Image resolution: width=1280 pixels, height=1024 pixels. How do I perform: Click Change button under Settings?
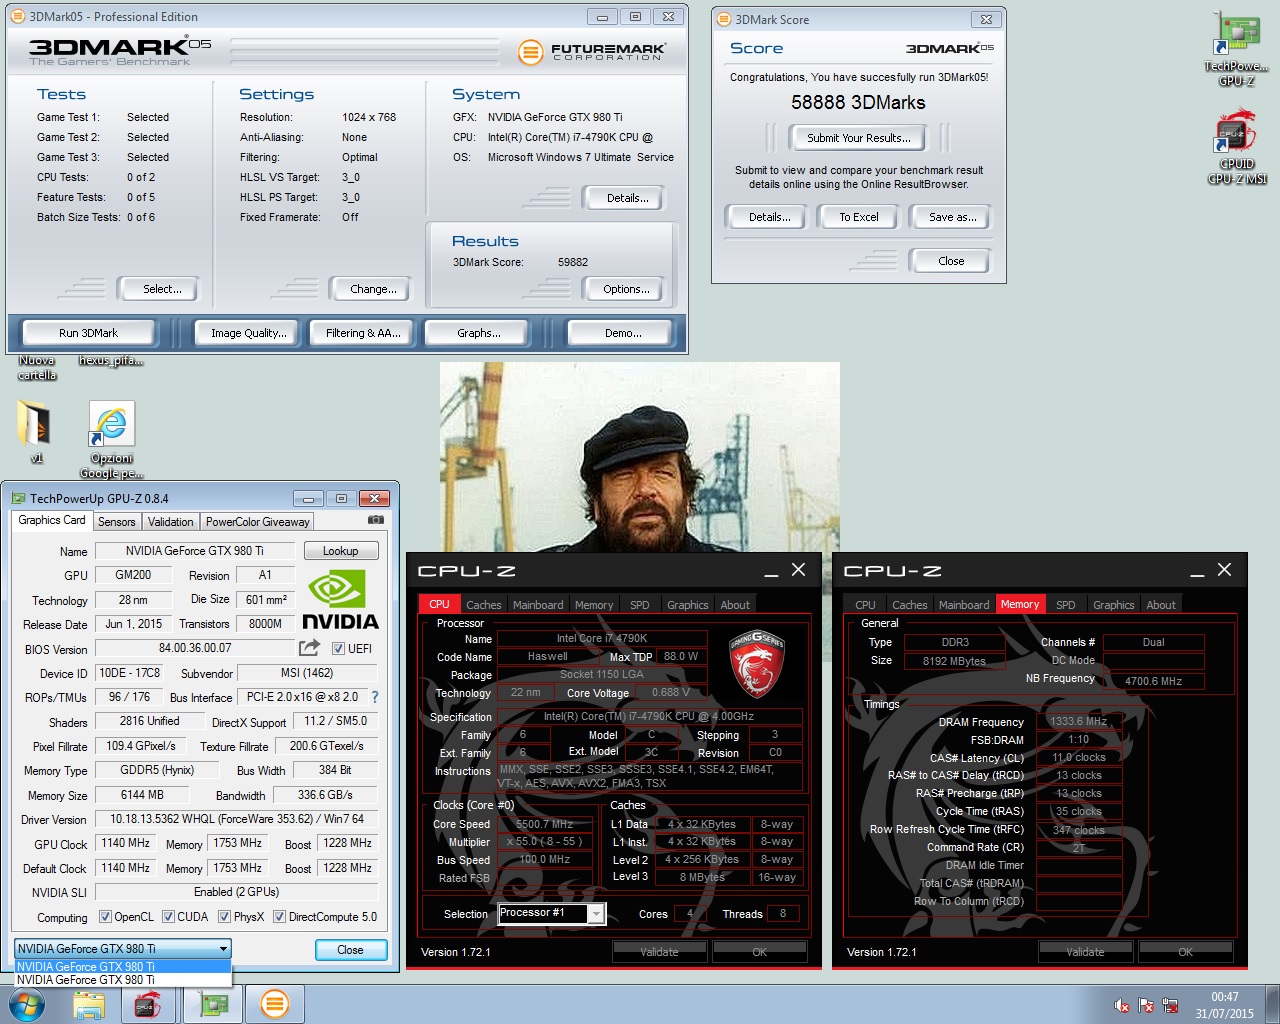(373, 289)
